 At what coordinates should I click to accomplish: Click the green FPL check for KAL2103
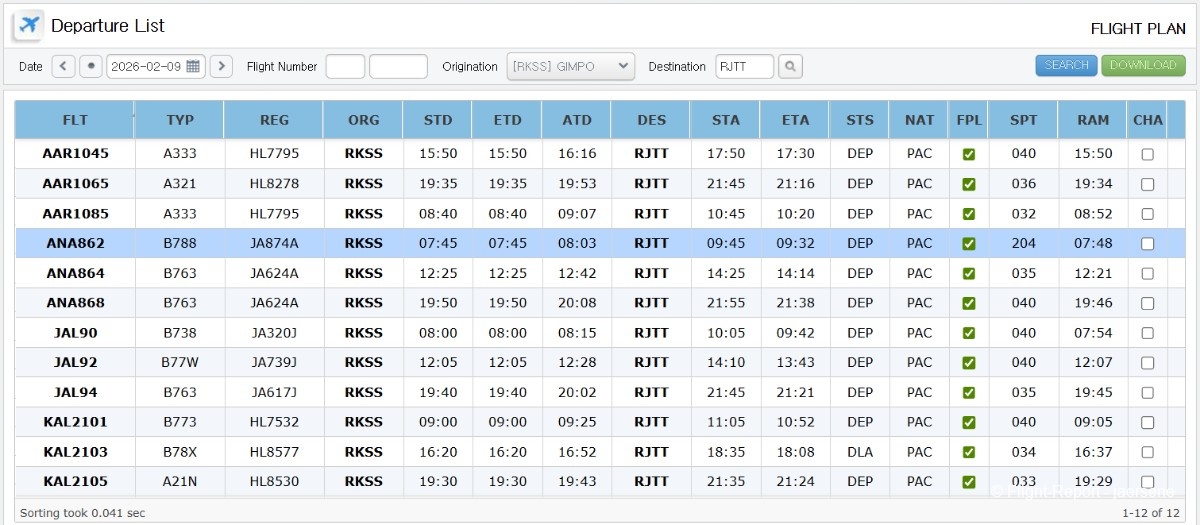point(968,452)
